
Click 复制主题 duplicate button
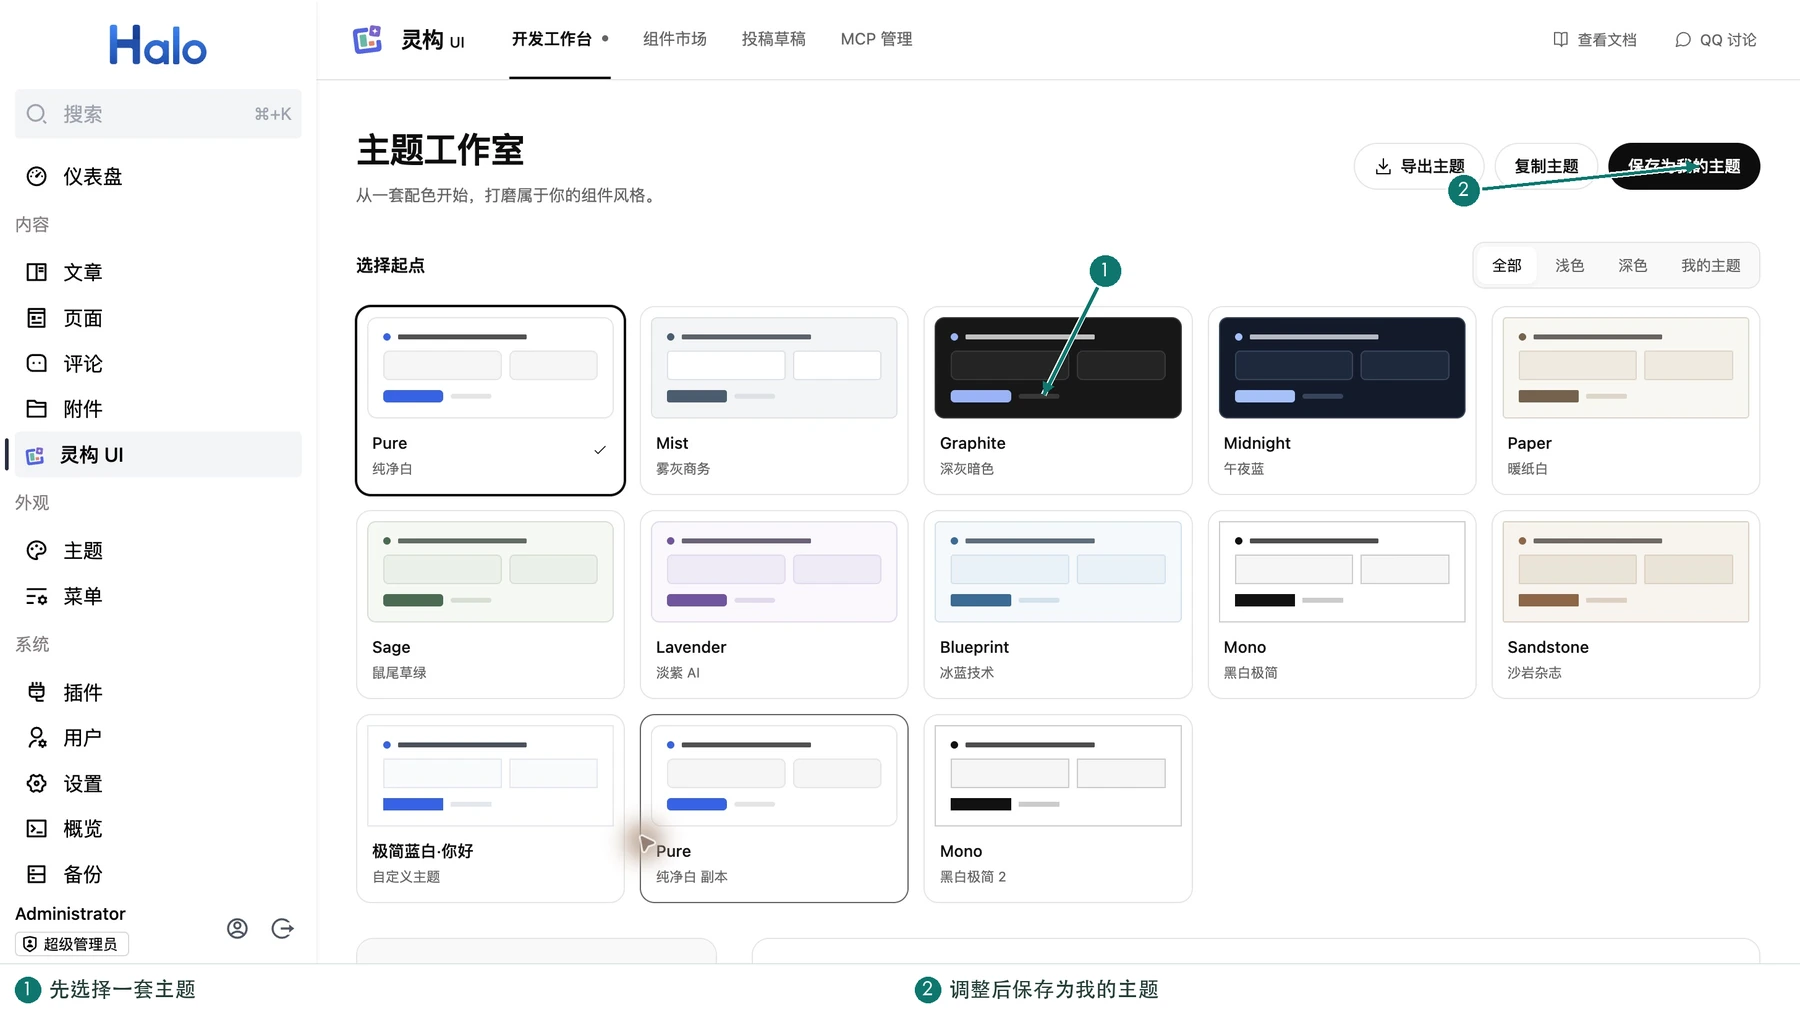click(1547, 166)
